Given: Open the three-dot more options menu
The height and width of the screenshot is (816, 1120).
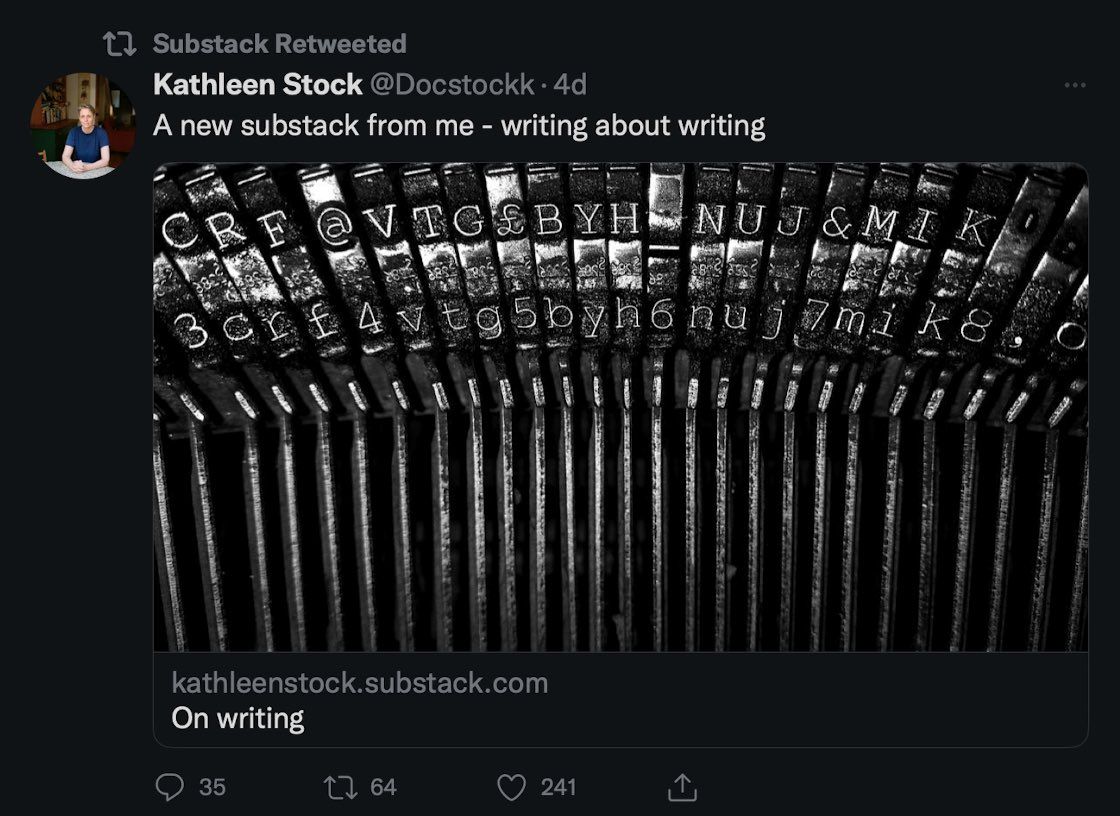Looking at the screenshot, I should pos(1075,86).
